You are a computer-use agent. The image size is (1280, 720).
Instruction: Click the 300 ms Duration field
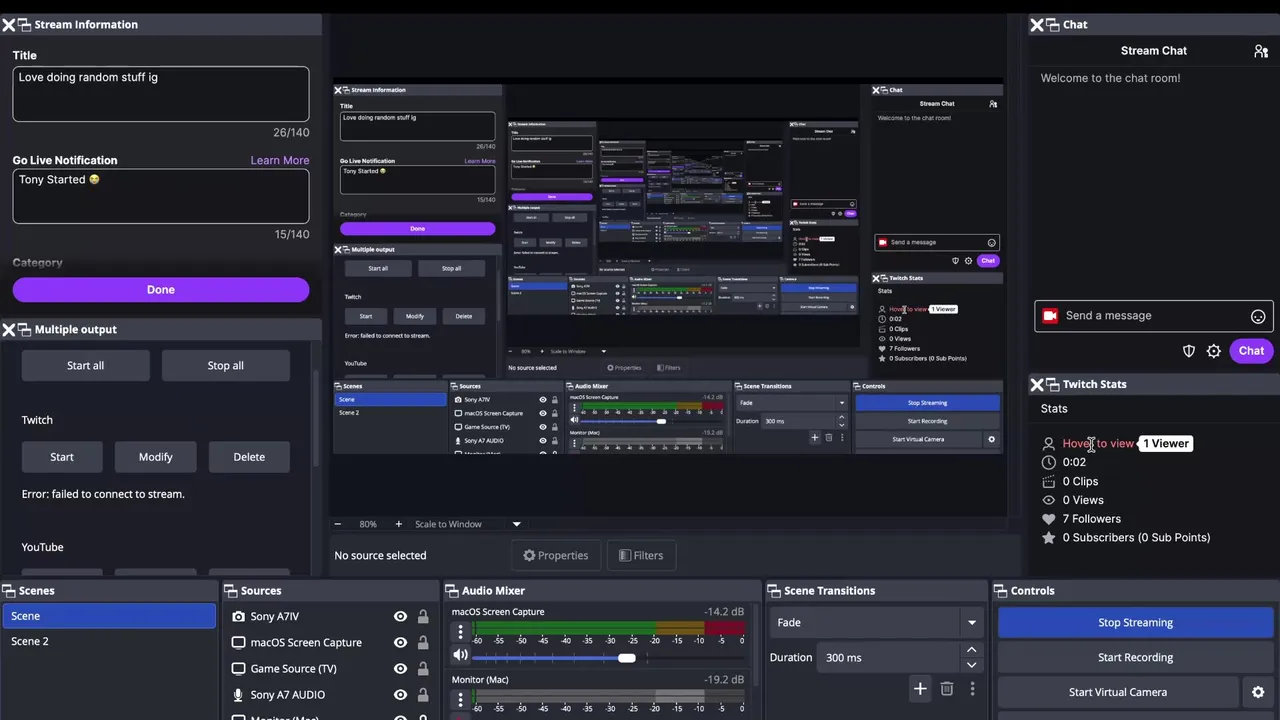click(x=890, y=657)
